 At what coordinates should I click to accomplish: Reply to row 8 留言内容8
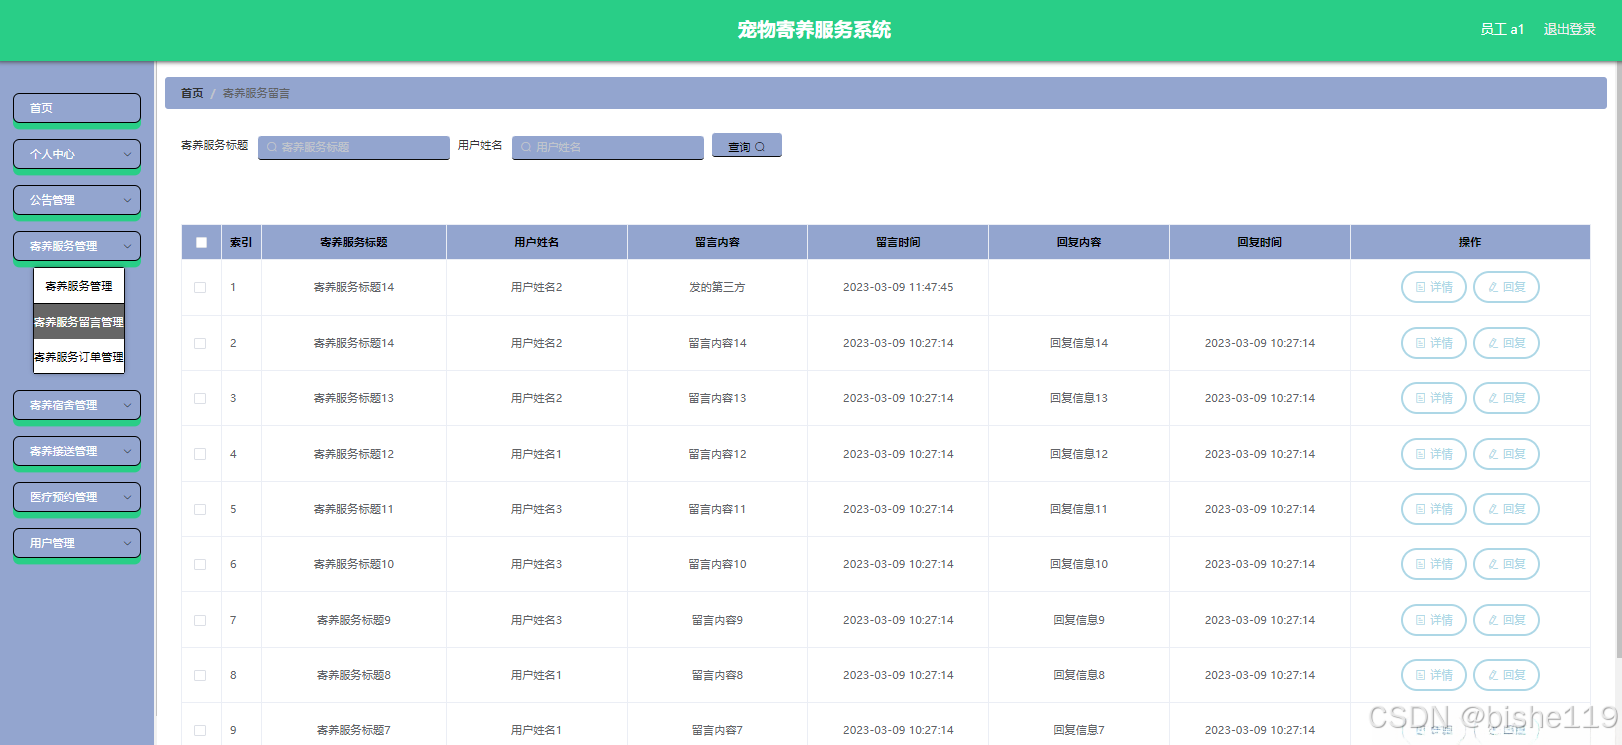1506,675
